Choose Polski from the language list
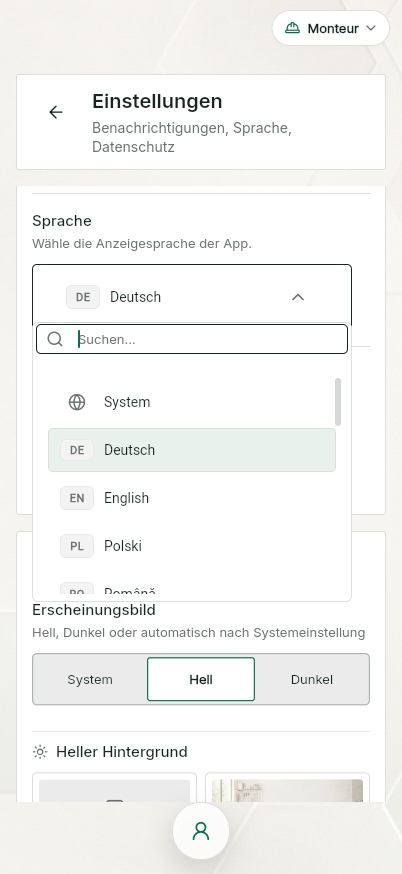 (x=192, y=546)
